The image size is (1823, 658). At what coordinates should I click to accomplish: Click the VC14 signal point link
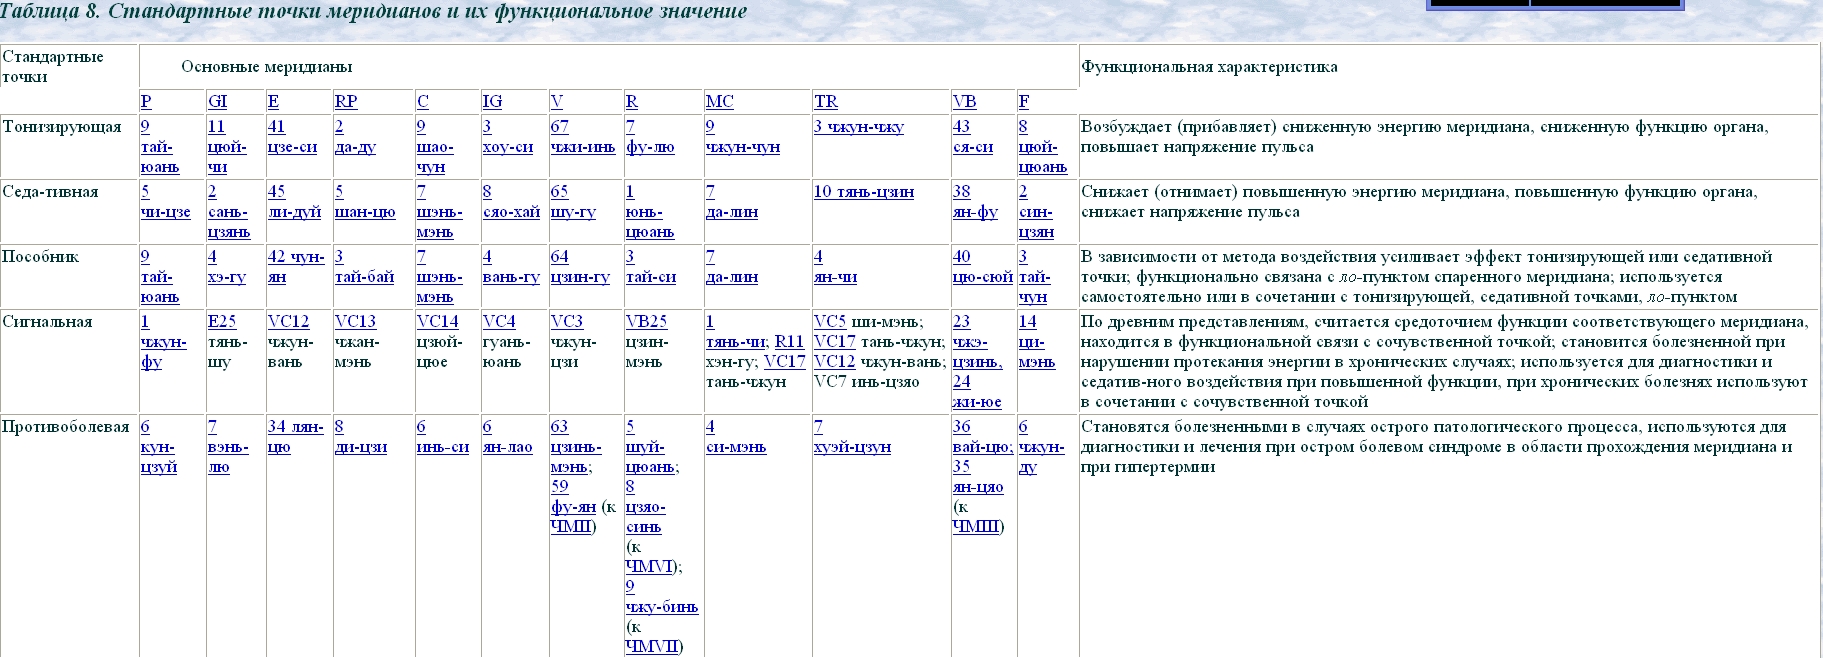tap(438, 322)
